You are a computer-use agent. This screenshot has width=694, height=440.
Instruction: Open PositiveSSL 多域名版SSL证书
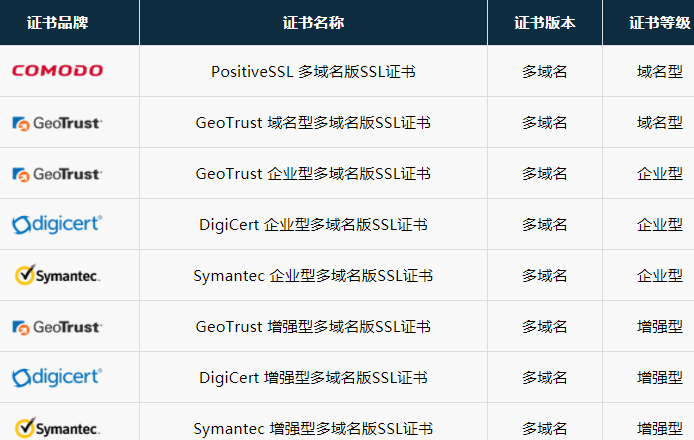313,71
